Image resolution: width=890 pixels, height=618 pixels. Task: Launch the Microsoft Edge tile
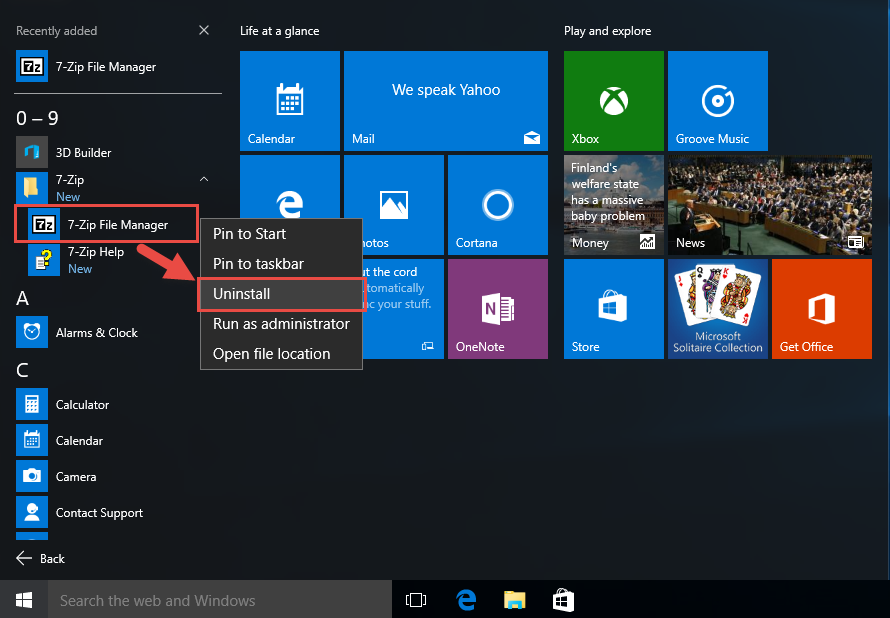tap(290, 186)
